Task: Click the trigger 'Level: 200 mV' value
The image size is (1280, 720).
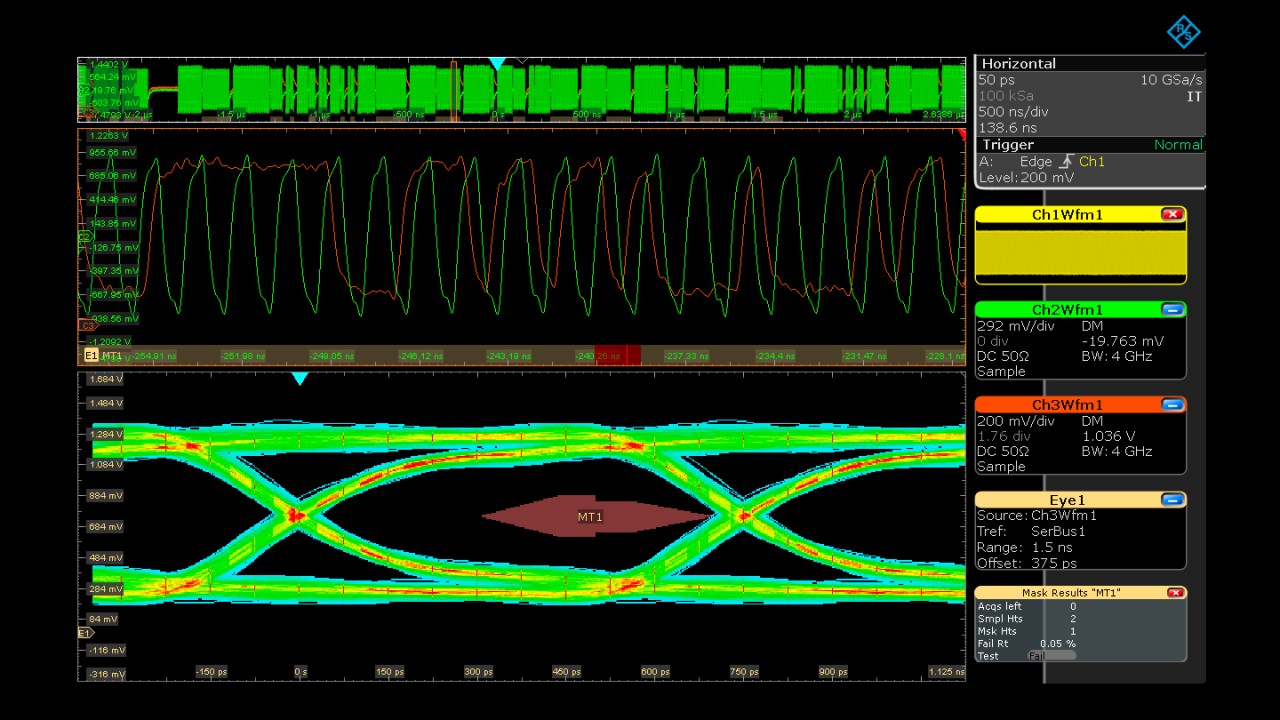Action: coord(1026,177)
